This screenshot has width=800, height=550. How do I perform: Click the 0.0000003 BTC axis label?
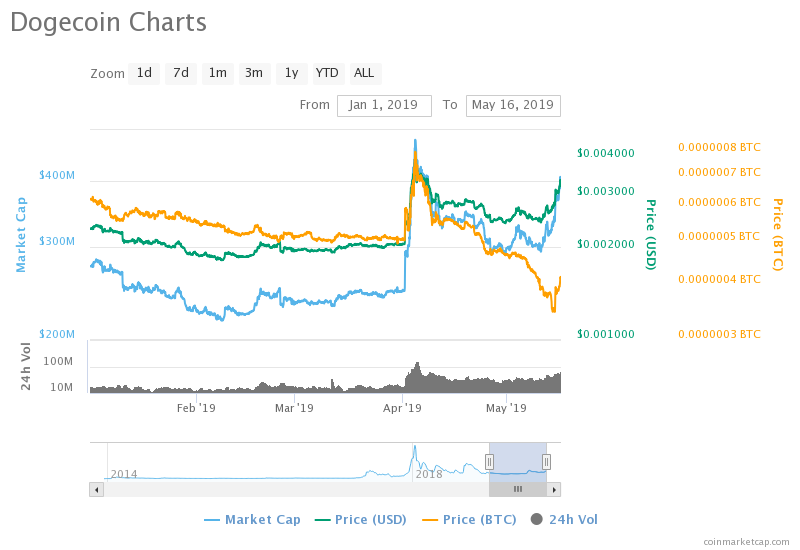click(x=719, y=335)
